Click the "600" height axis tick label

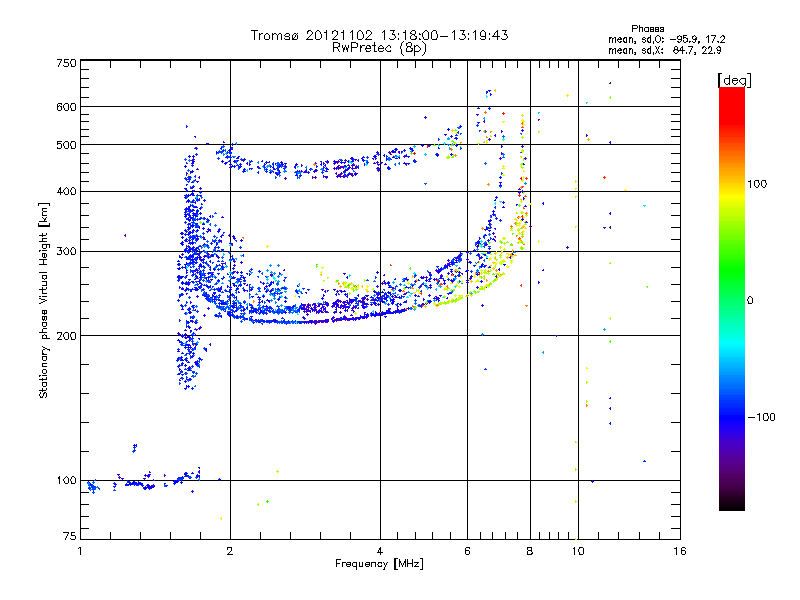[x=66, y=107]
